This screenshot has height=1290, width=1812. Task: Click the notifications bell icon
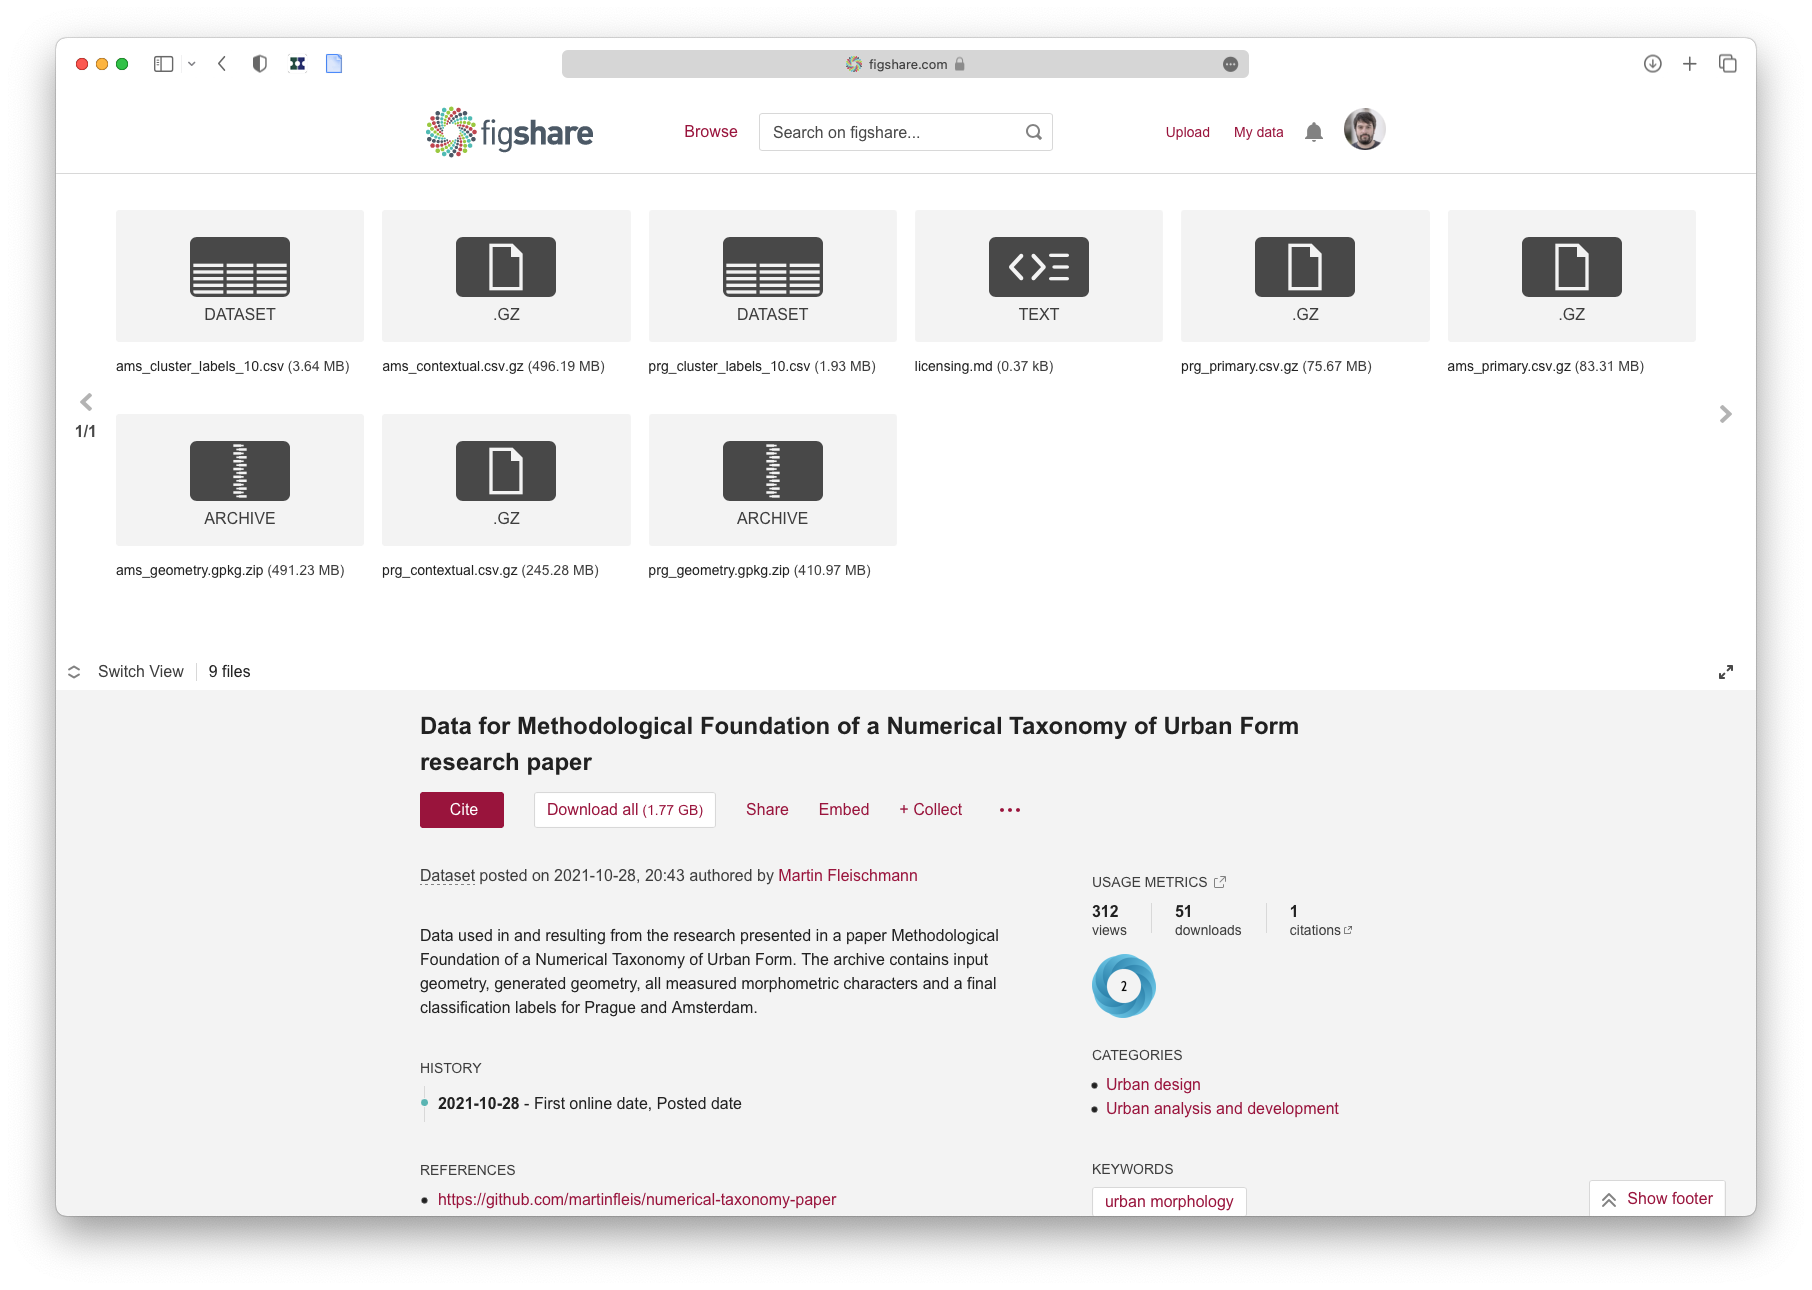tap(1314, 132)
